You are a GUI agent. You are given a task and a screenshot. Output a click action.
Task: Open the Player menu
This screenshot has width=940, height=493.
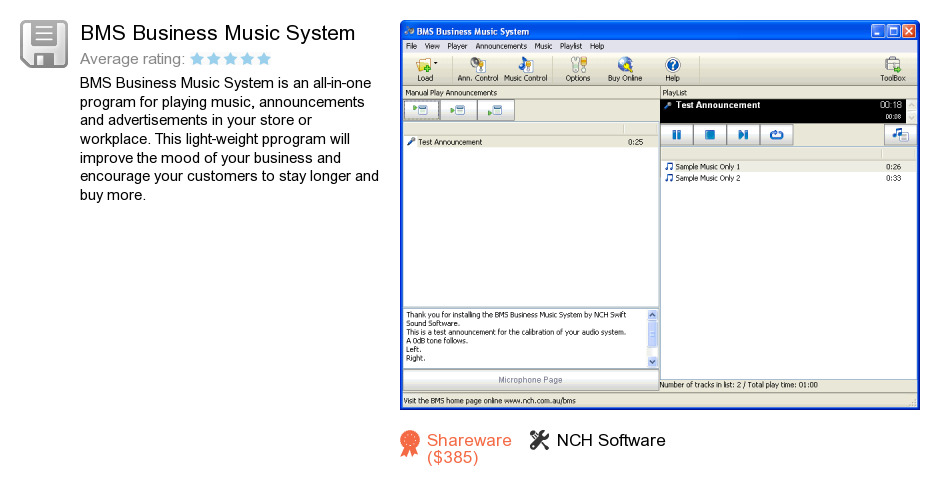(x=457, y=46)
